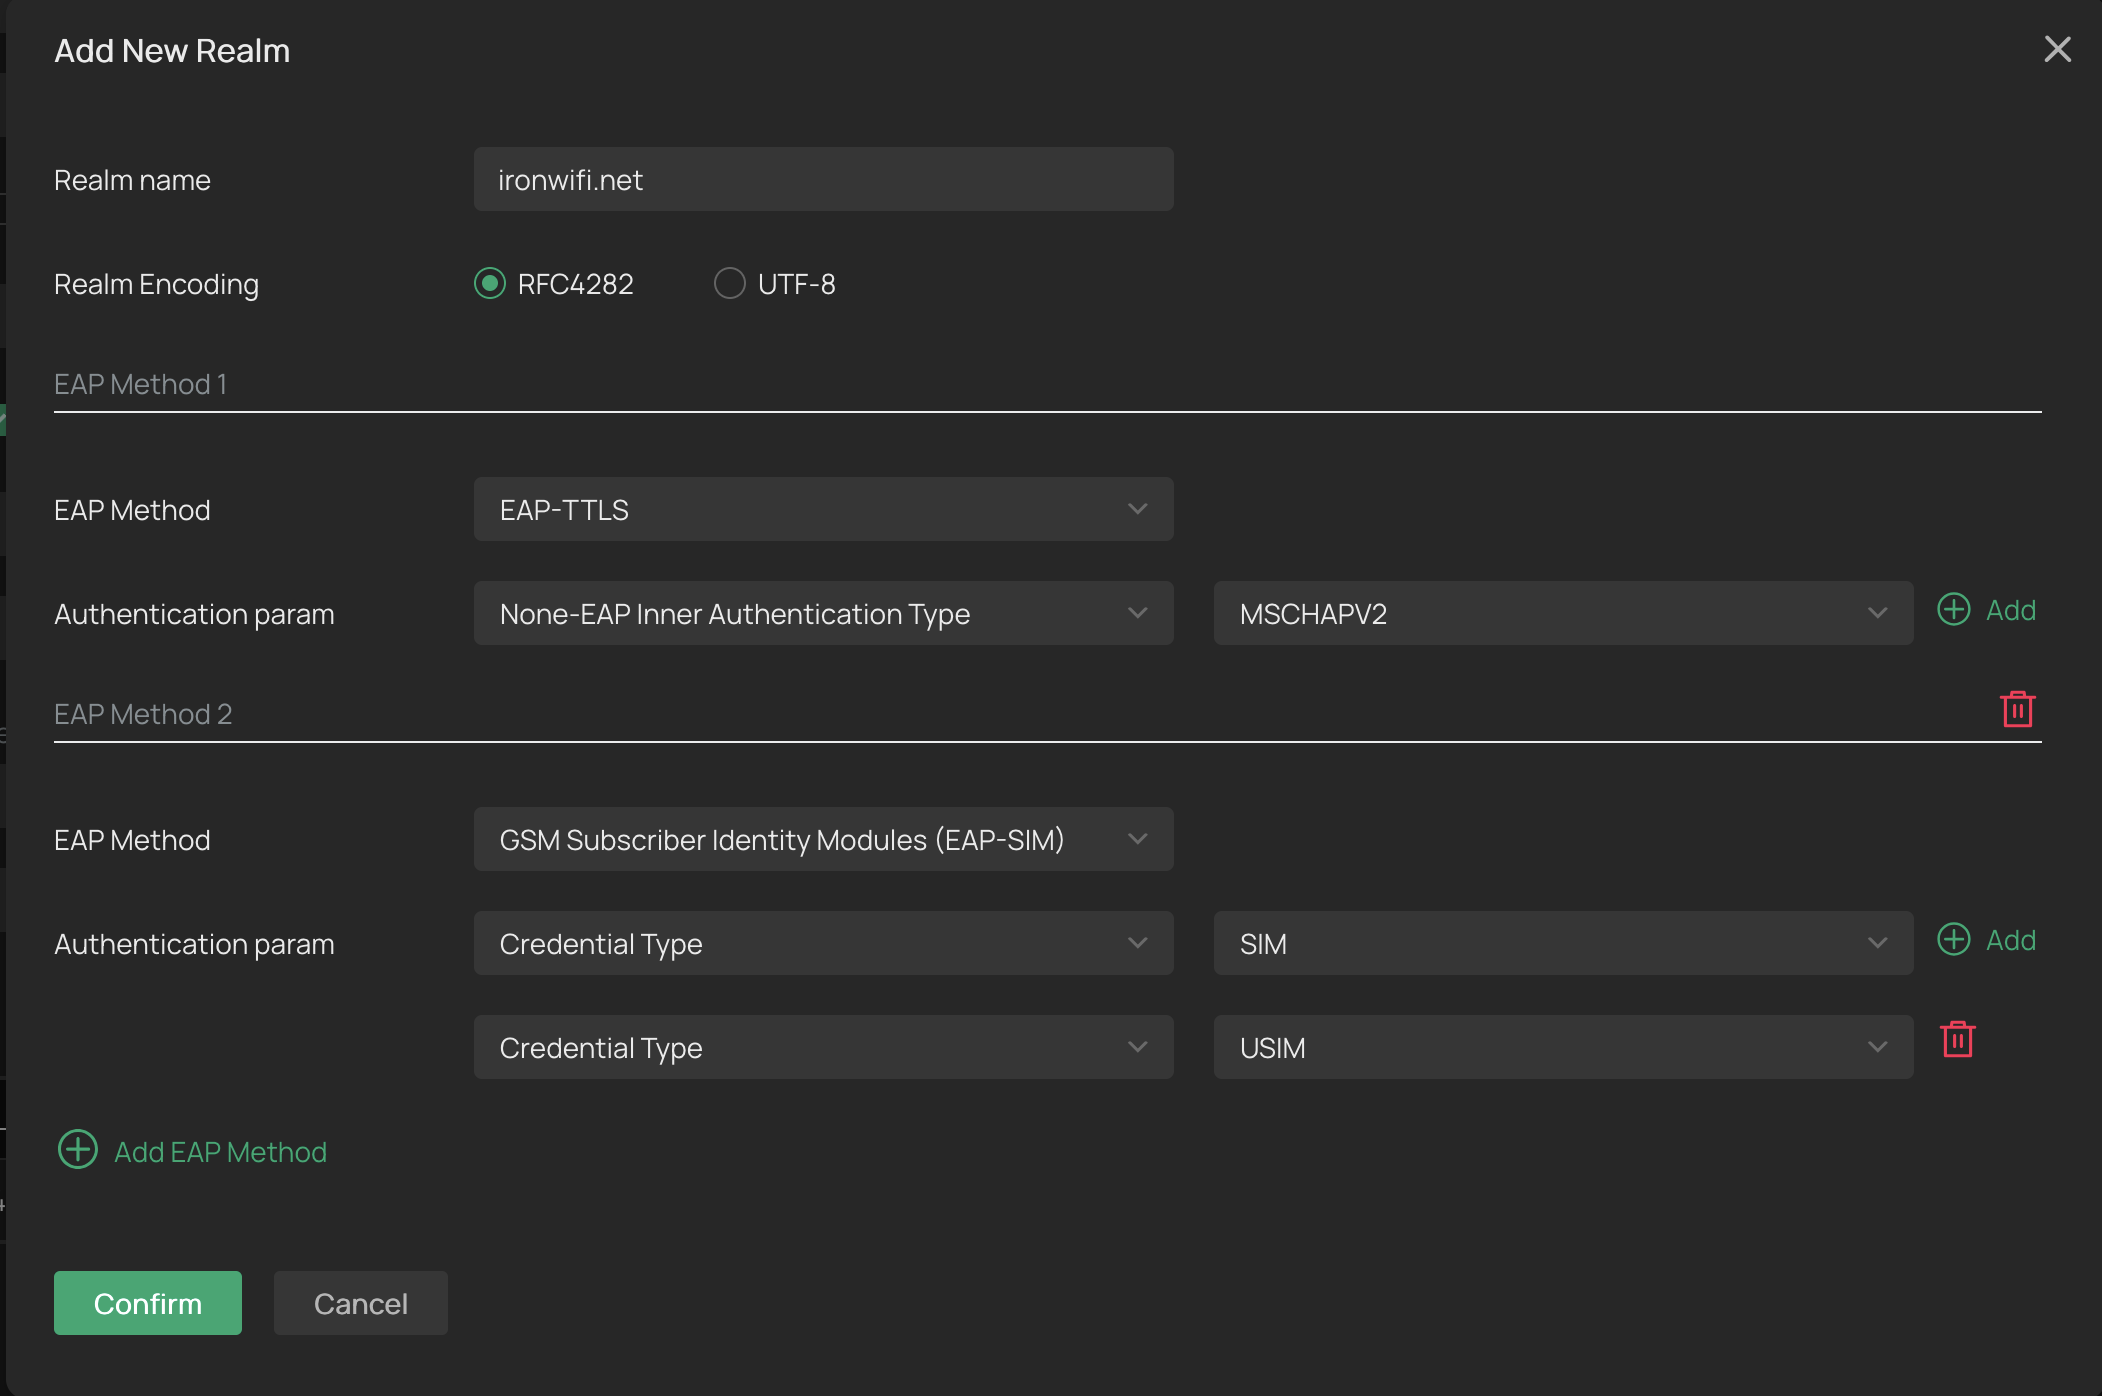Click the Cancel button
This screenshot has width=2102, height=1396.
[x=360, y=1303]
